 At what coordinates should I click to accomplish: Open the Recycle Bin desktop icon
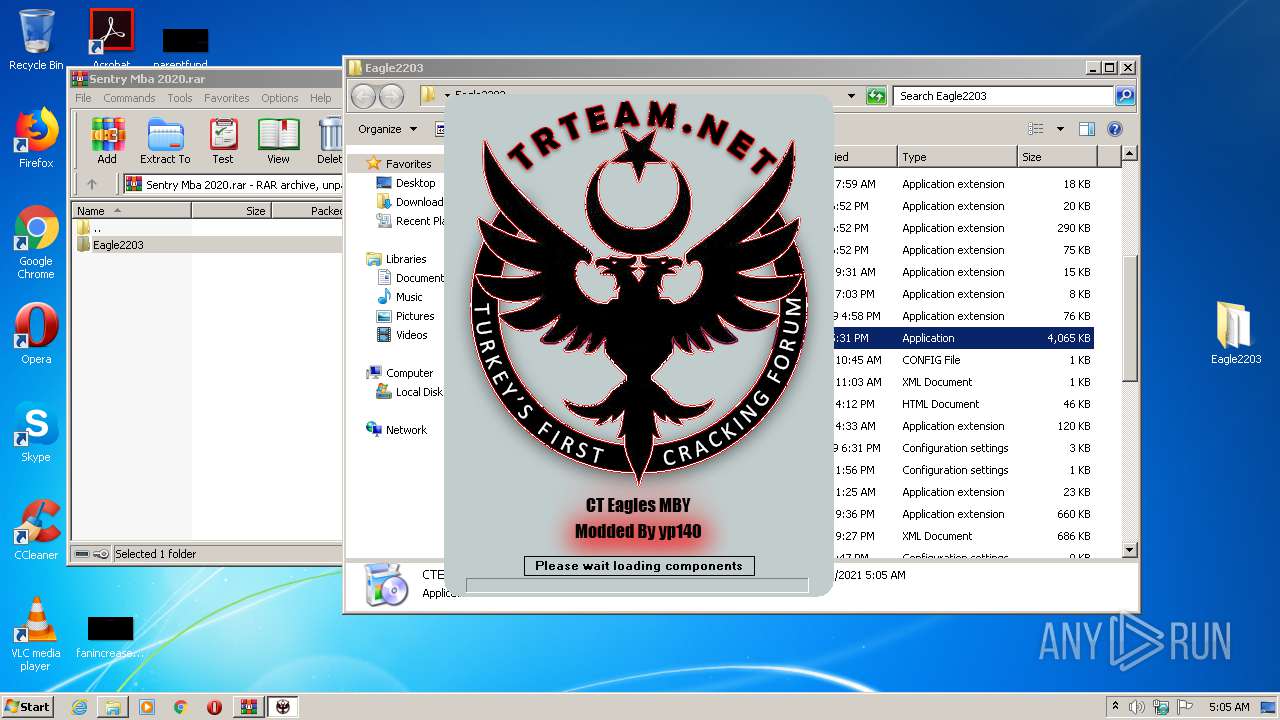[x=36, y=40]
